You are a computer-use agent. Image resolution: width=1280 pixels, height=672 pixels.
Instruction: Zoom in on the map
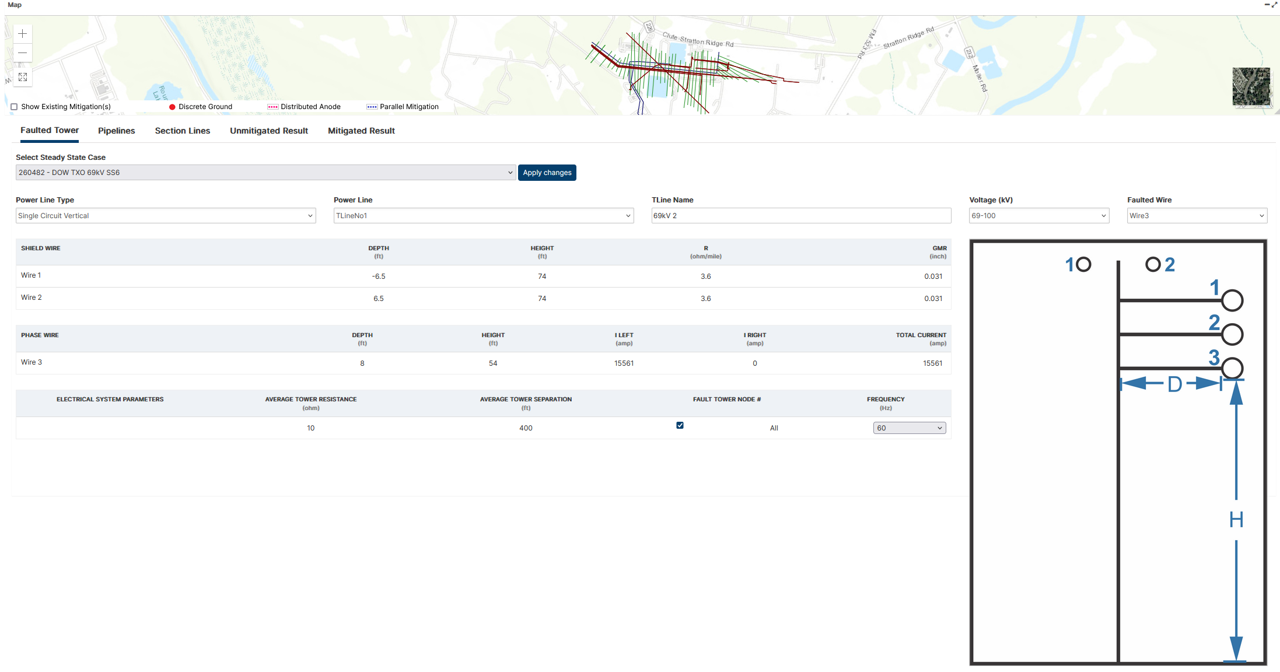click(x=21, y=33)
